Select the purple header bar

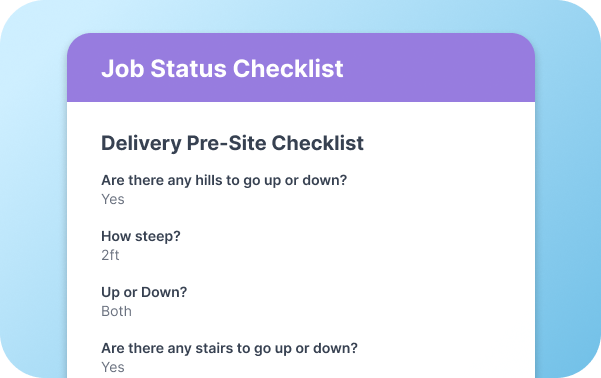pos(301,67)
